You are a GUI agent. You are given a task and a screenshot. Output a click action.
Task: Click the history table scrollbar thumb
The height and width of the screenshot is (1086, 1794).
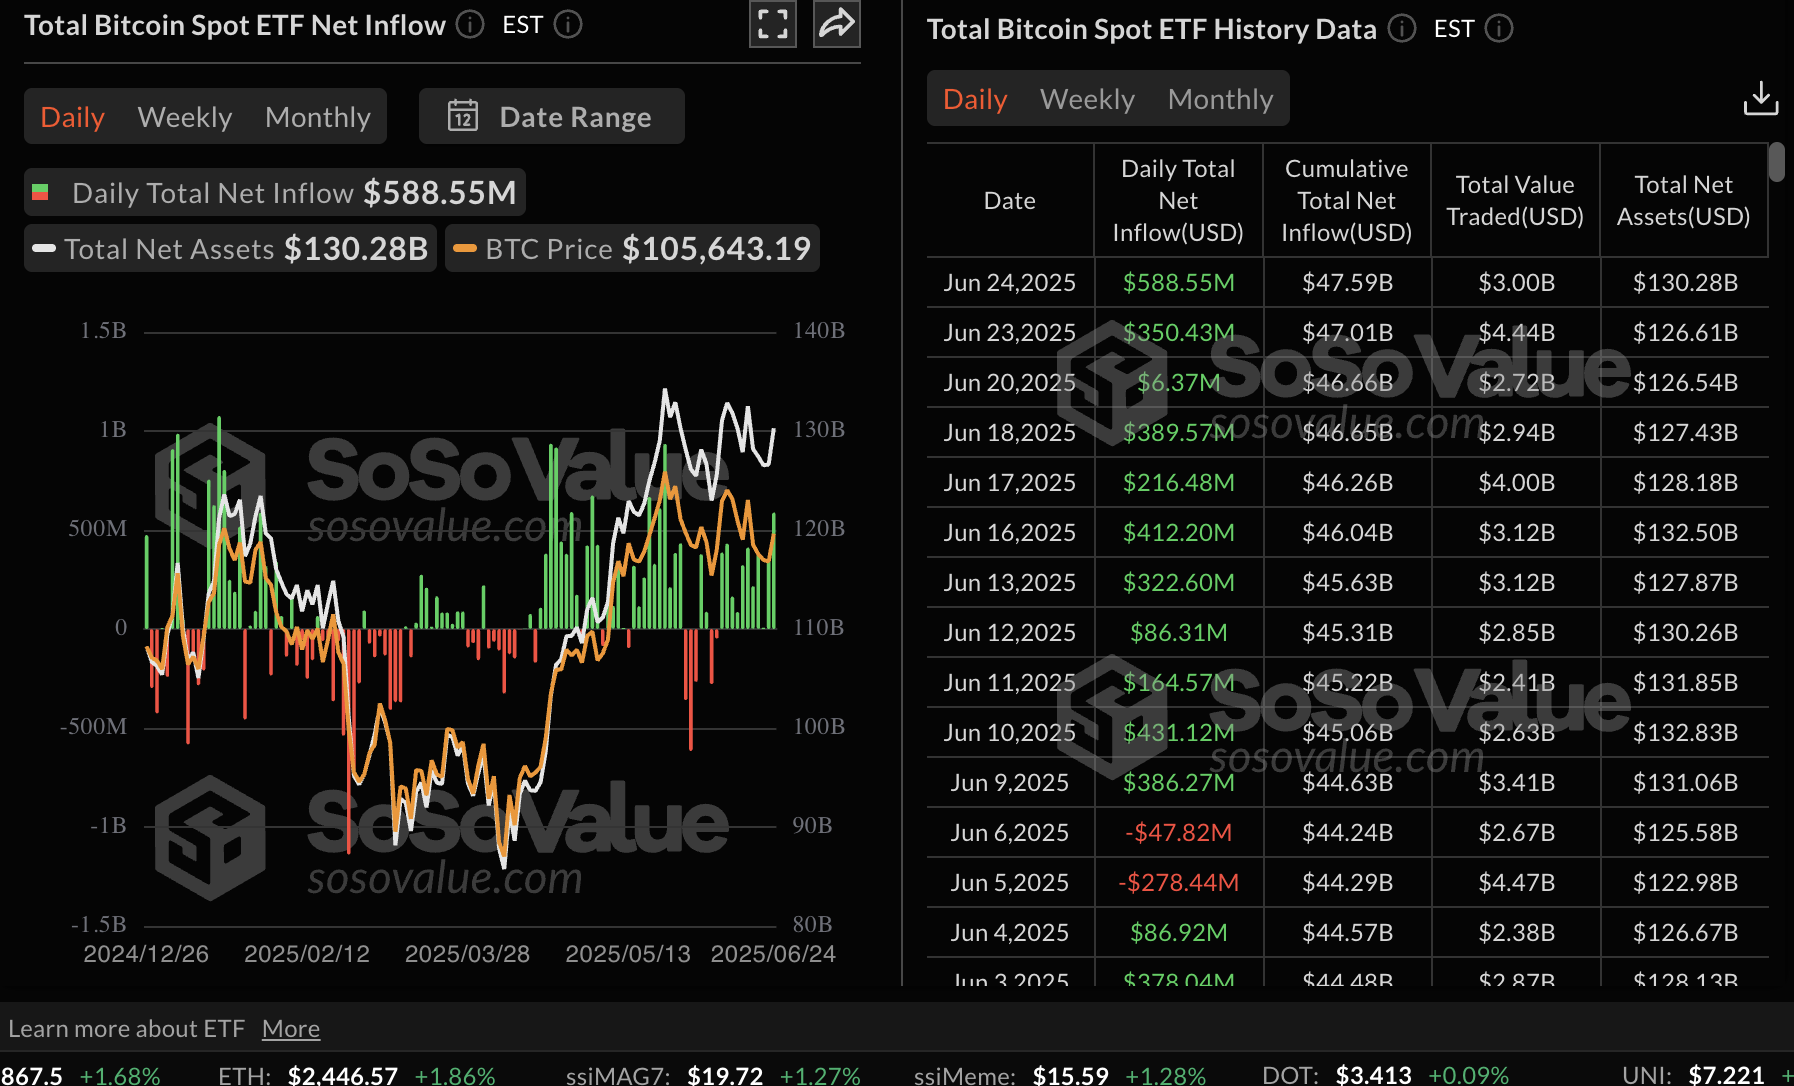[1777, 162]
